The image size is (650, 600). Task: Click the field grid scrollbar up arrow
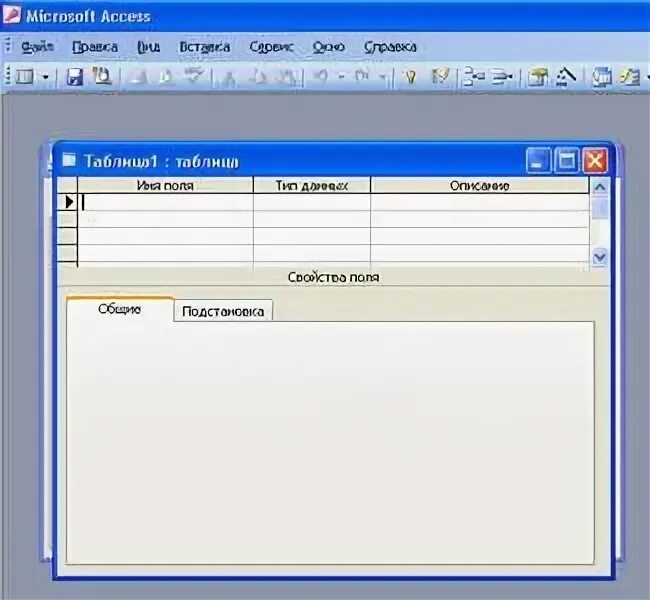click(599, 187)
